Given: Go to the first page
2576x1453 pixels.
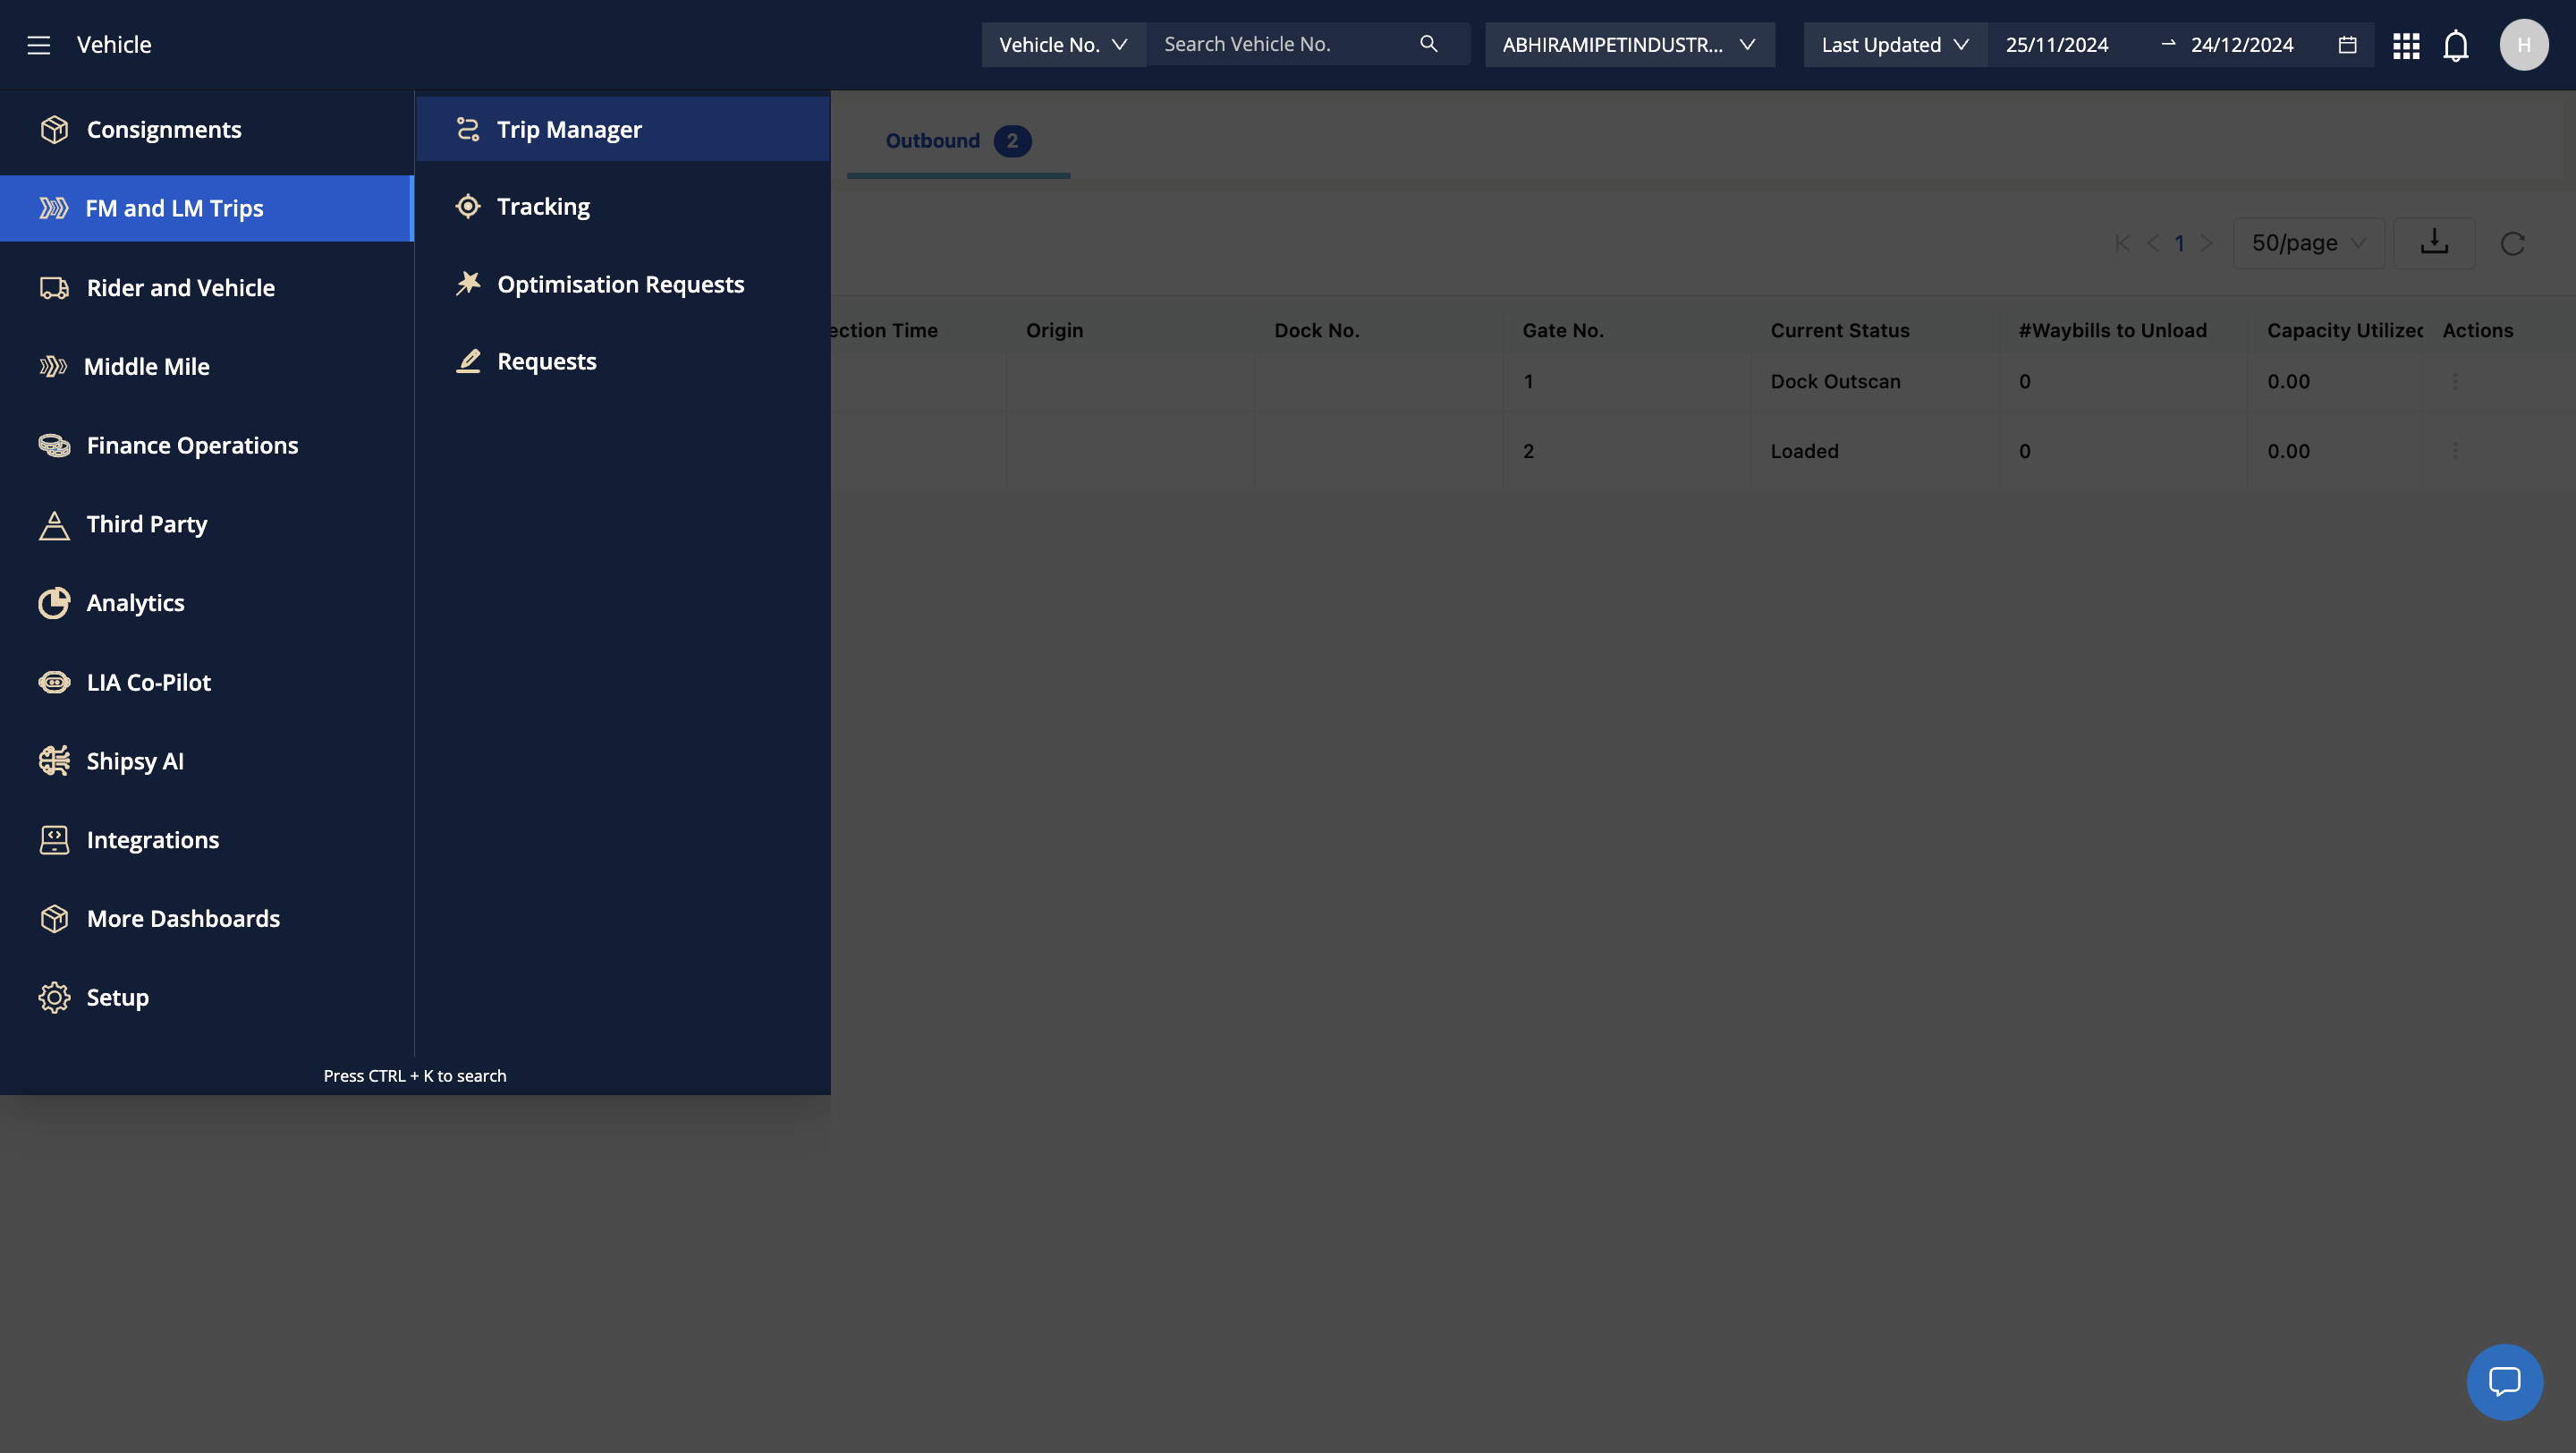Looking at the screenshot, I should click(x=2122, y=243).
